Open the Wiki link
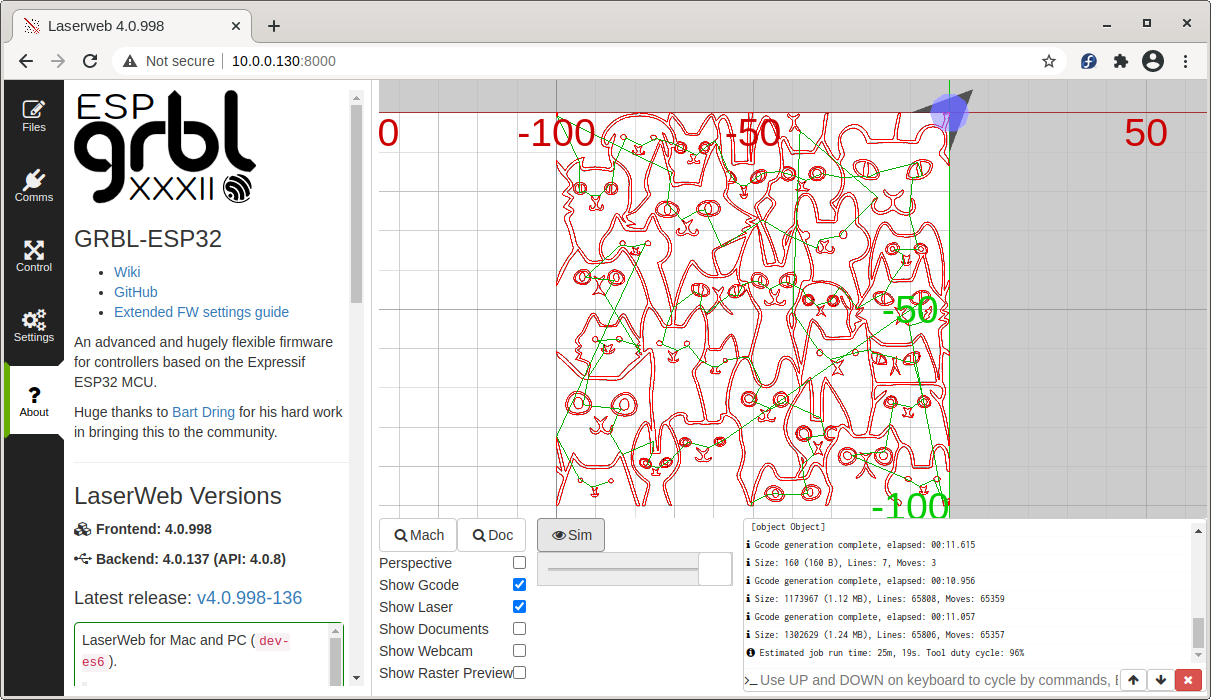 click(127, 272)
